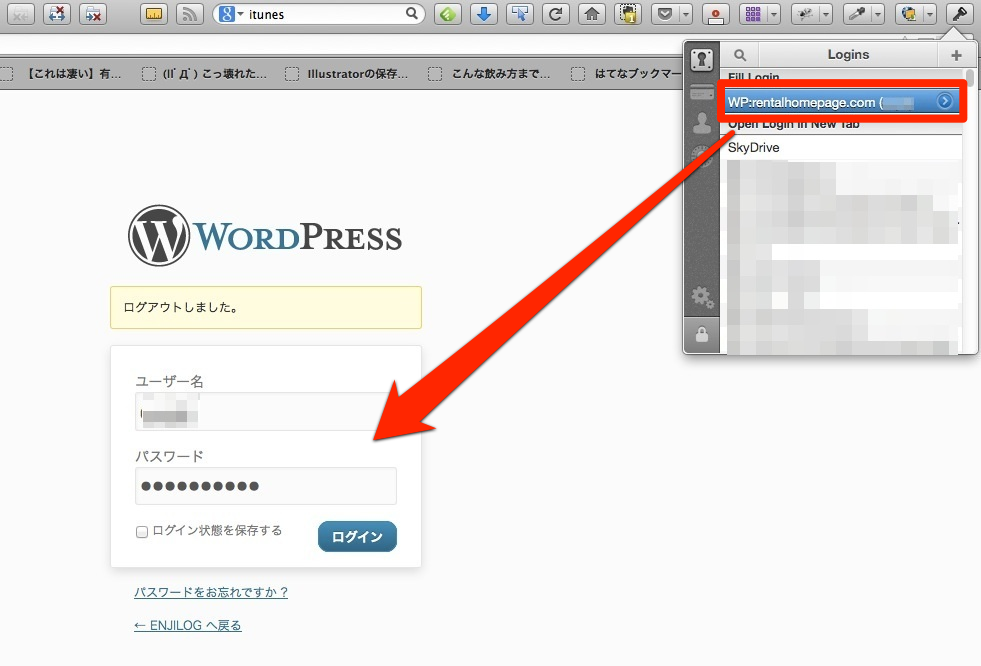Screen dimensions: 981x666
Task: Click the satellite-like toolbar icon
Action: [x=805, y=14]
